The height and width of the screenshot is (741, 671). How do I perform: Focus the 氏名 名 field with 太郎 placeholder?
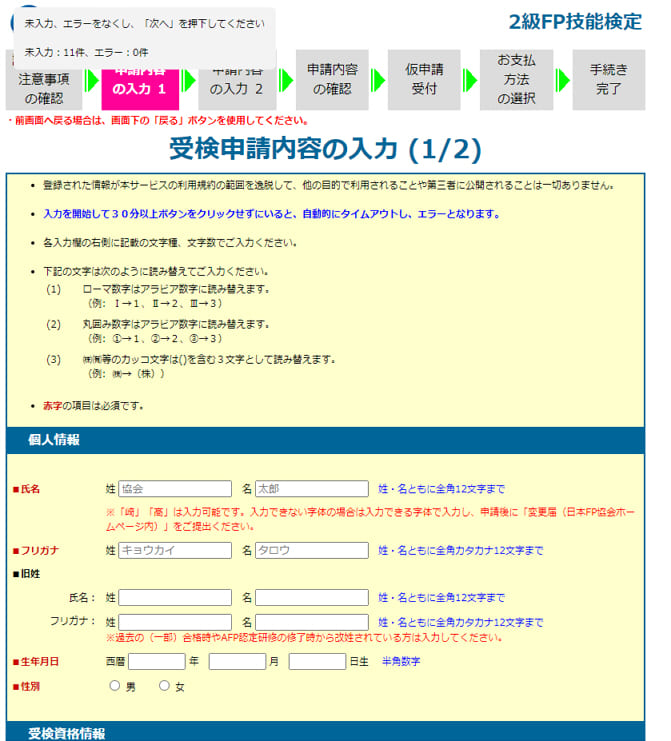click(x=311, y=489)
